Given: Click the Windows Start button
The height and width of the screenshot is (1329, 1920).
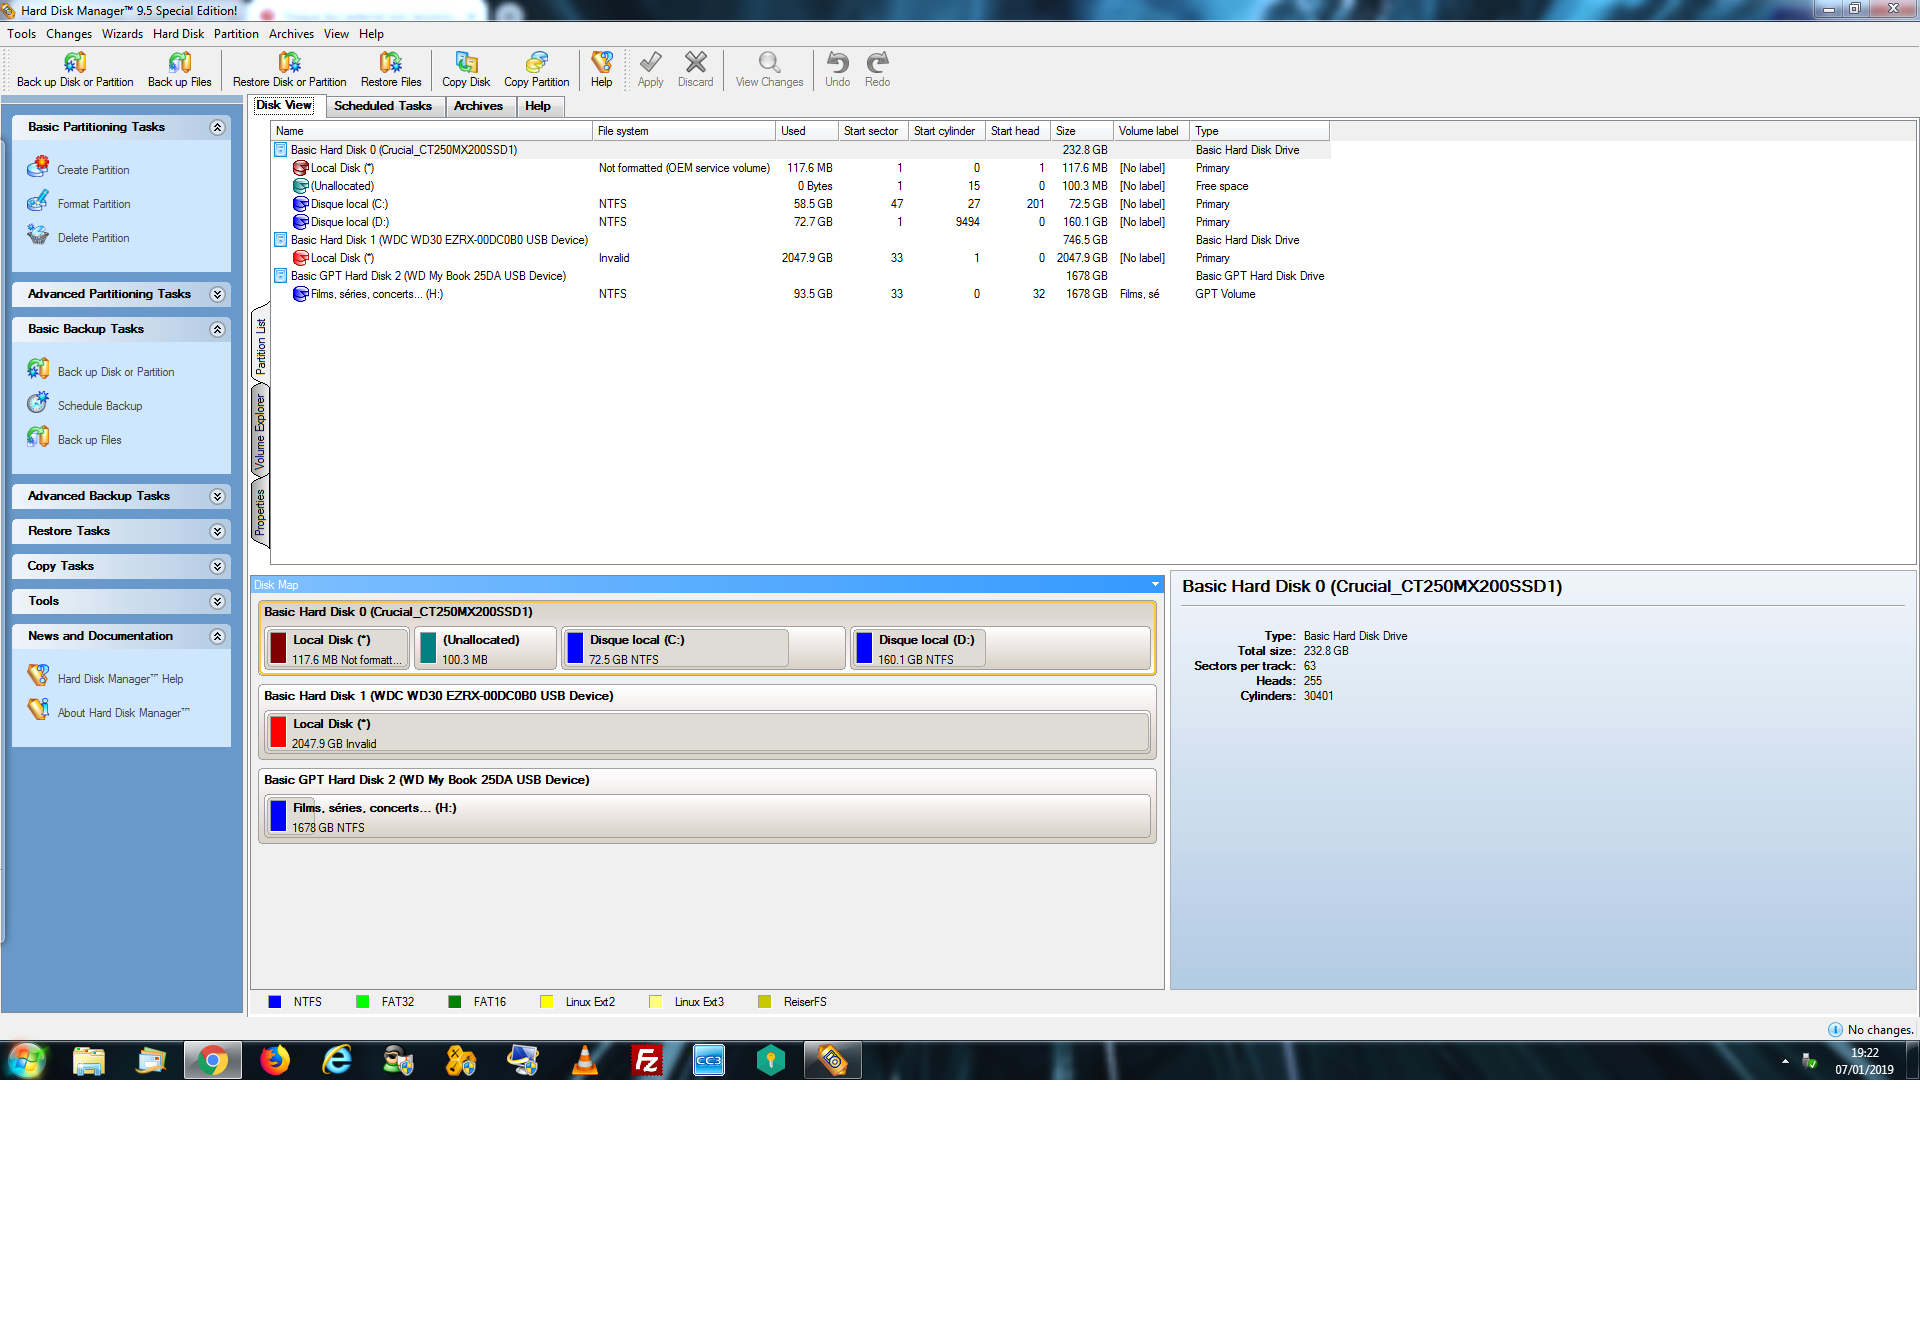Looking at the screenshot, I should (x=27, y=1060).
